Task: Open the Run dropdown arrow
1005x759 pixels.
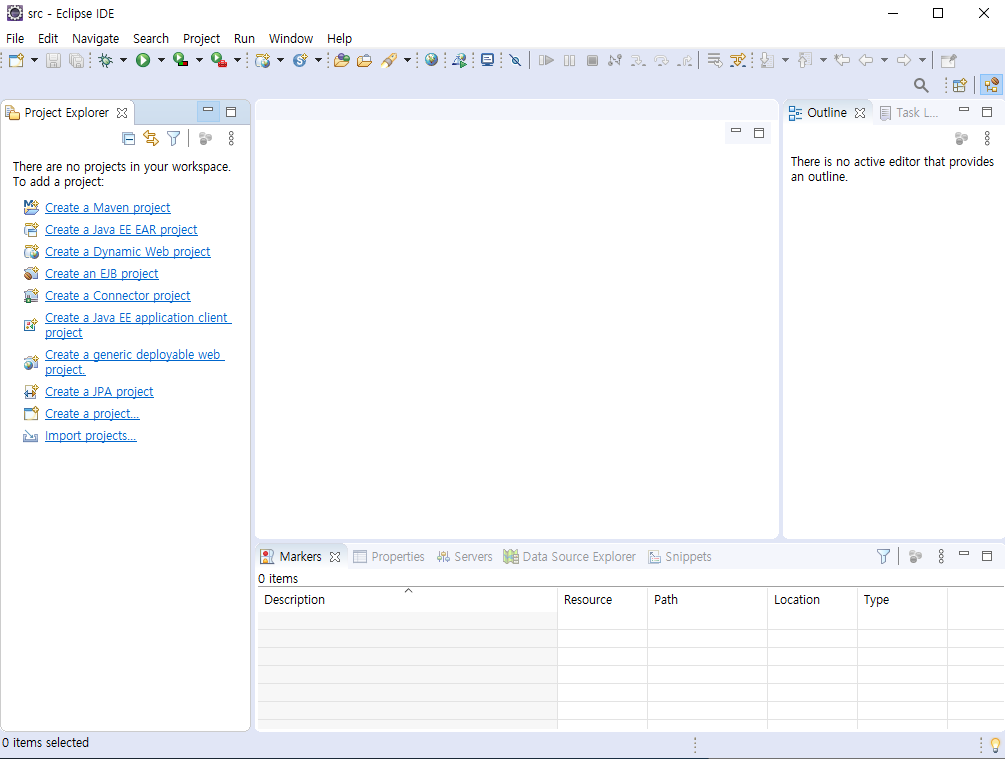Action: click(161, 60)
